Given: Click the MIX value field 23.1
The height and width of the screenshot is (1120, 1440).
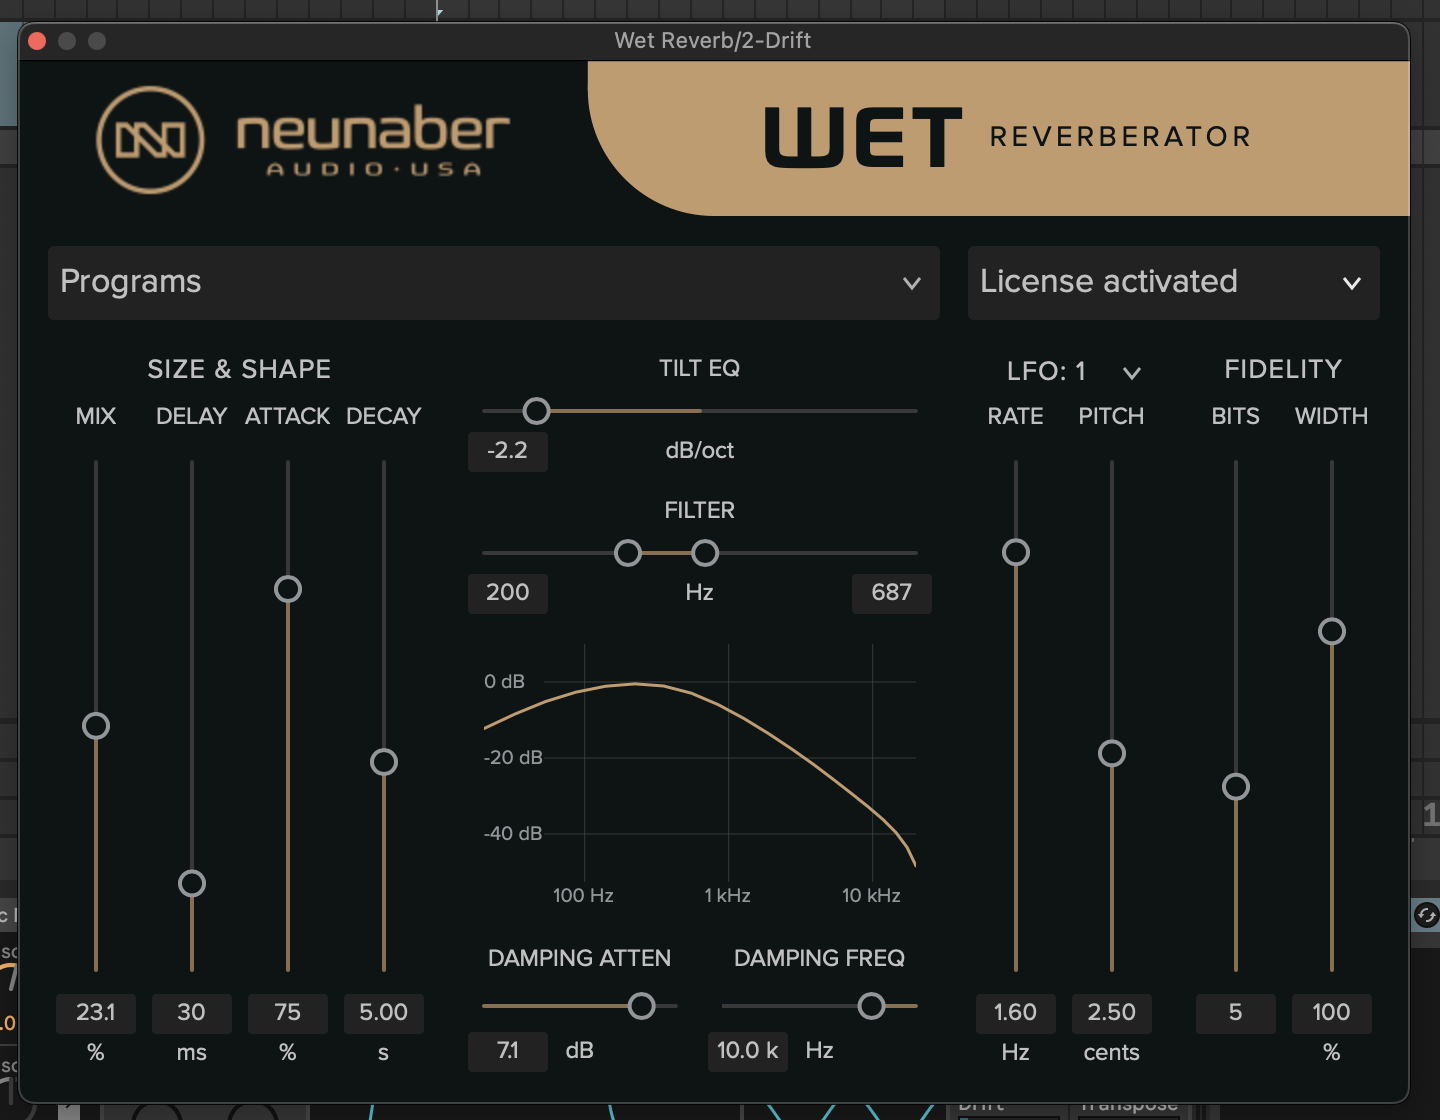Looking at the screenshot, I should [96, 1013].
